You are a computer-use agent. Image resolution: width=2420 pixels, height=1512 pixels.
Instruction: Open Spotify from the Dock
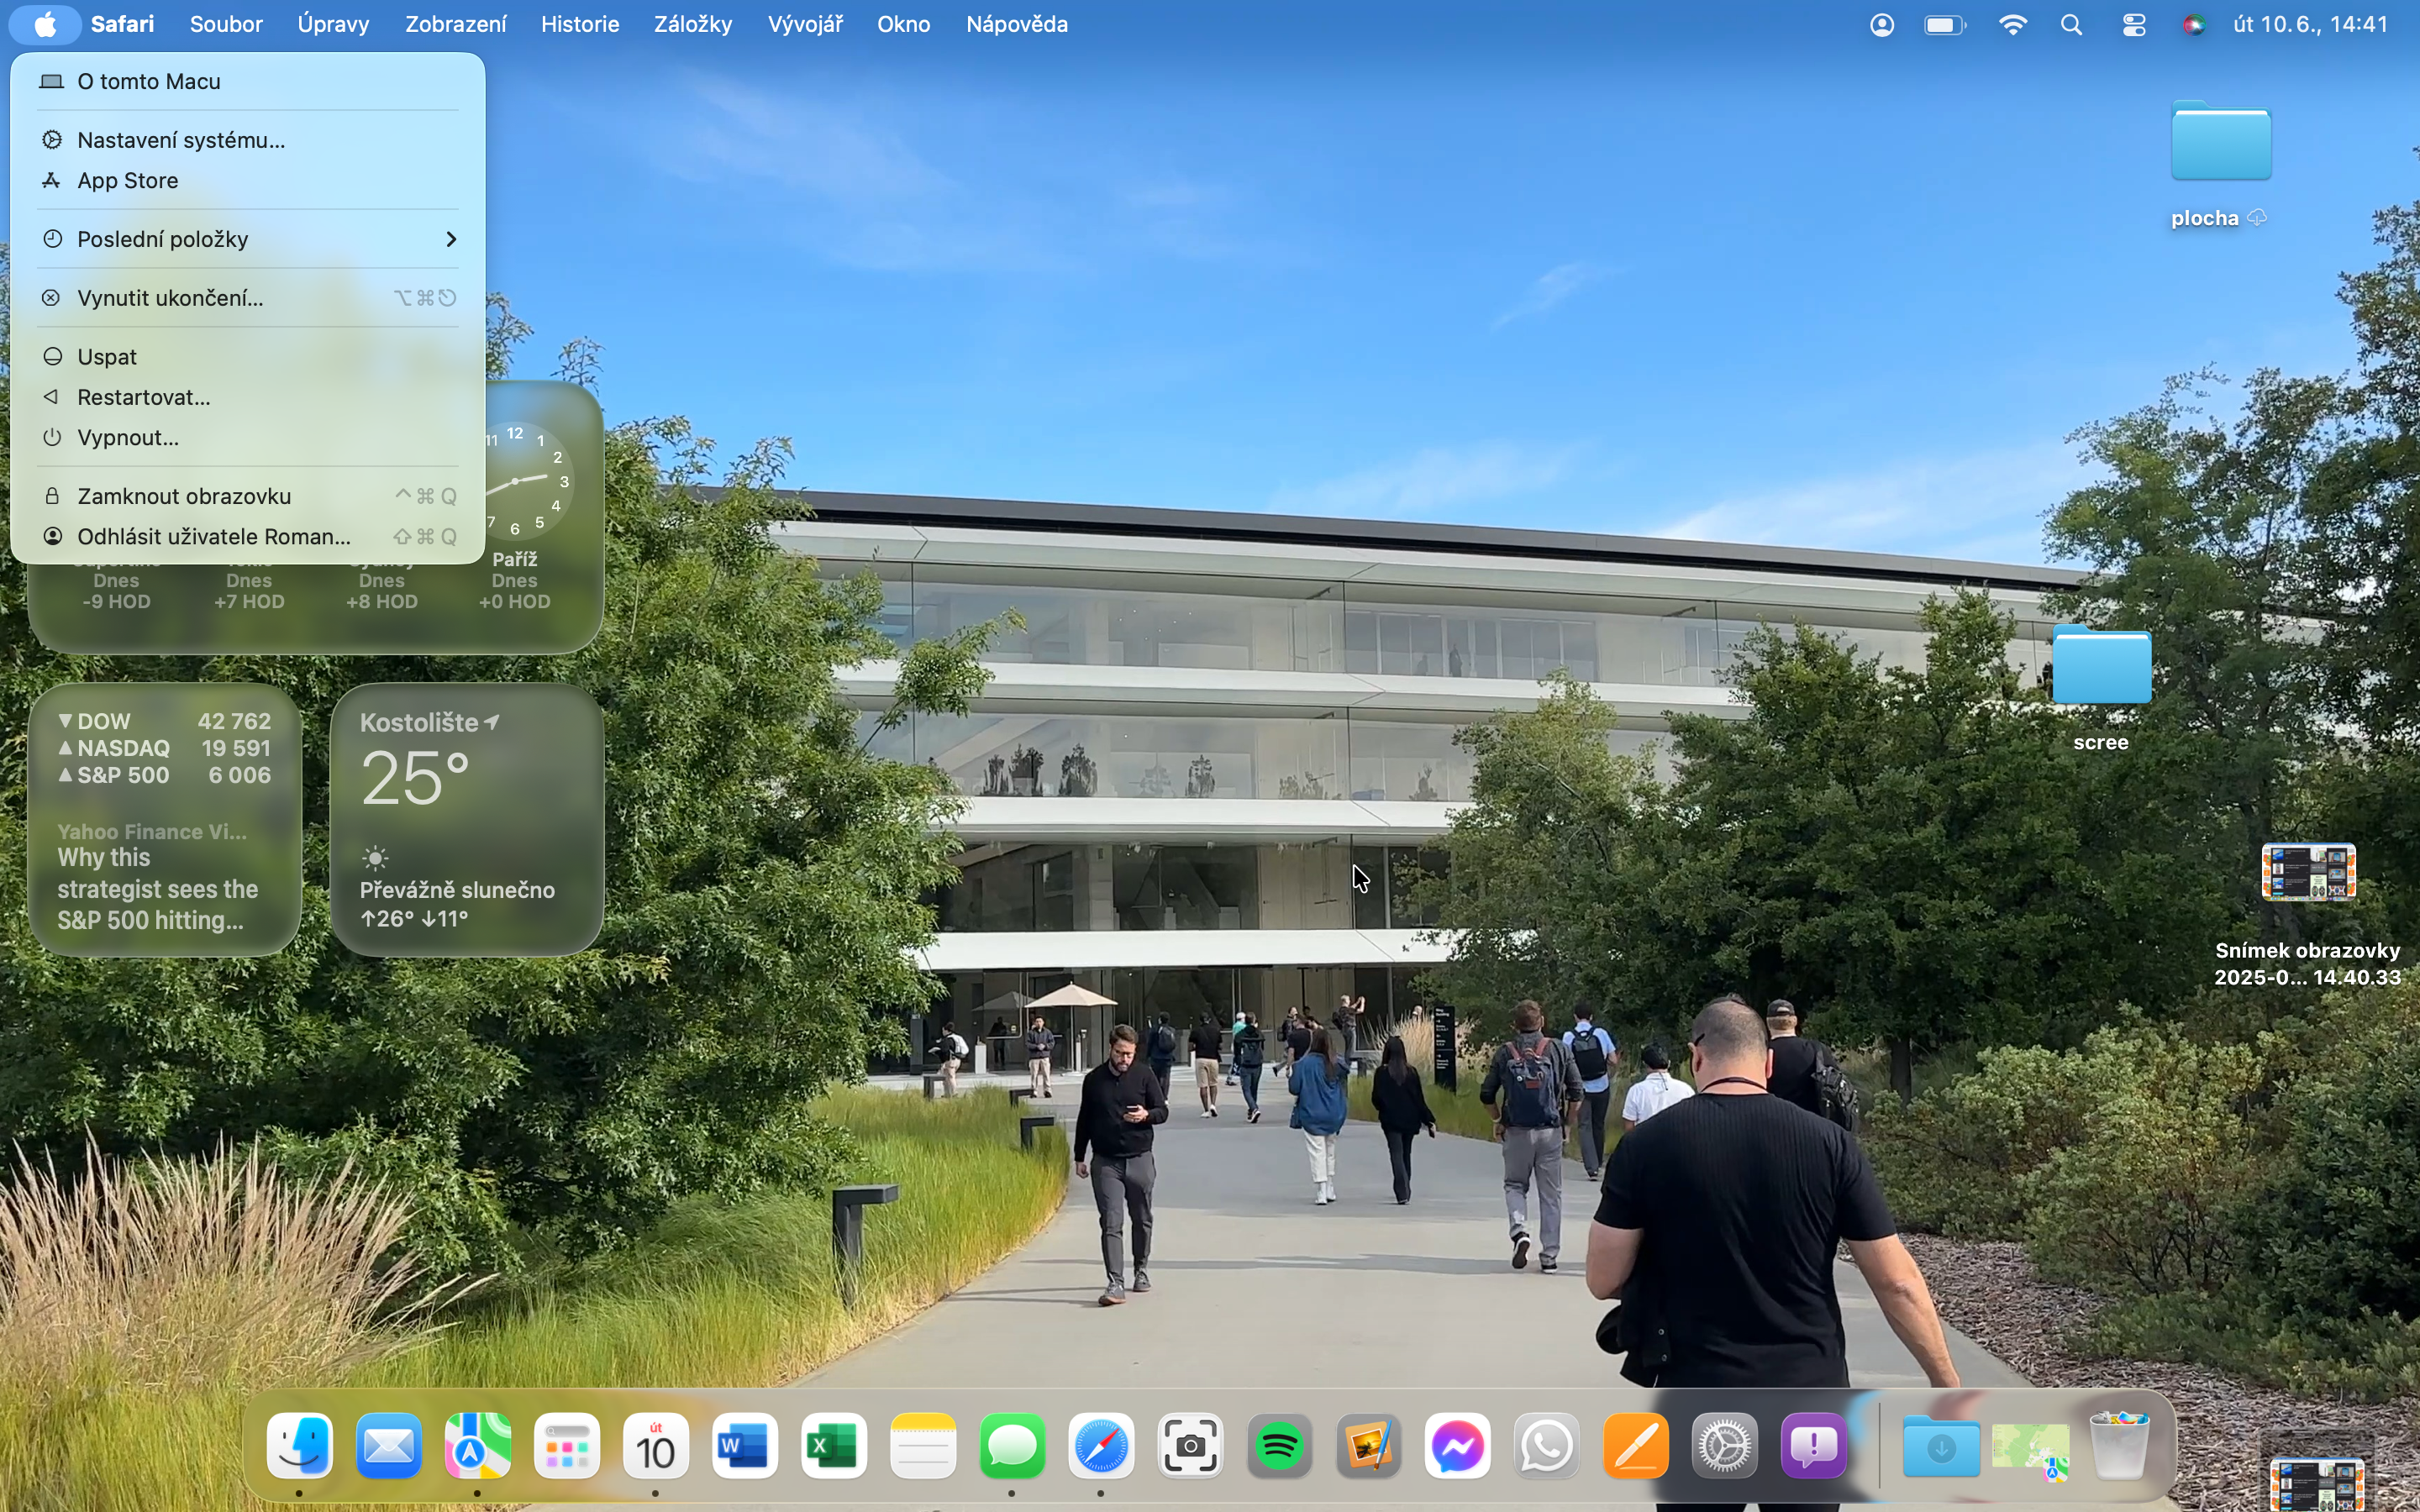pos(1280,1446)
